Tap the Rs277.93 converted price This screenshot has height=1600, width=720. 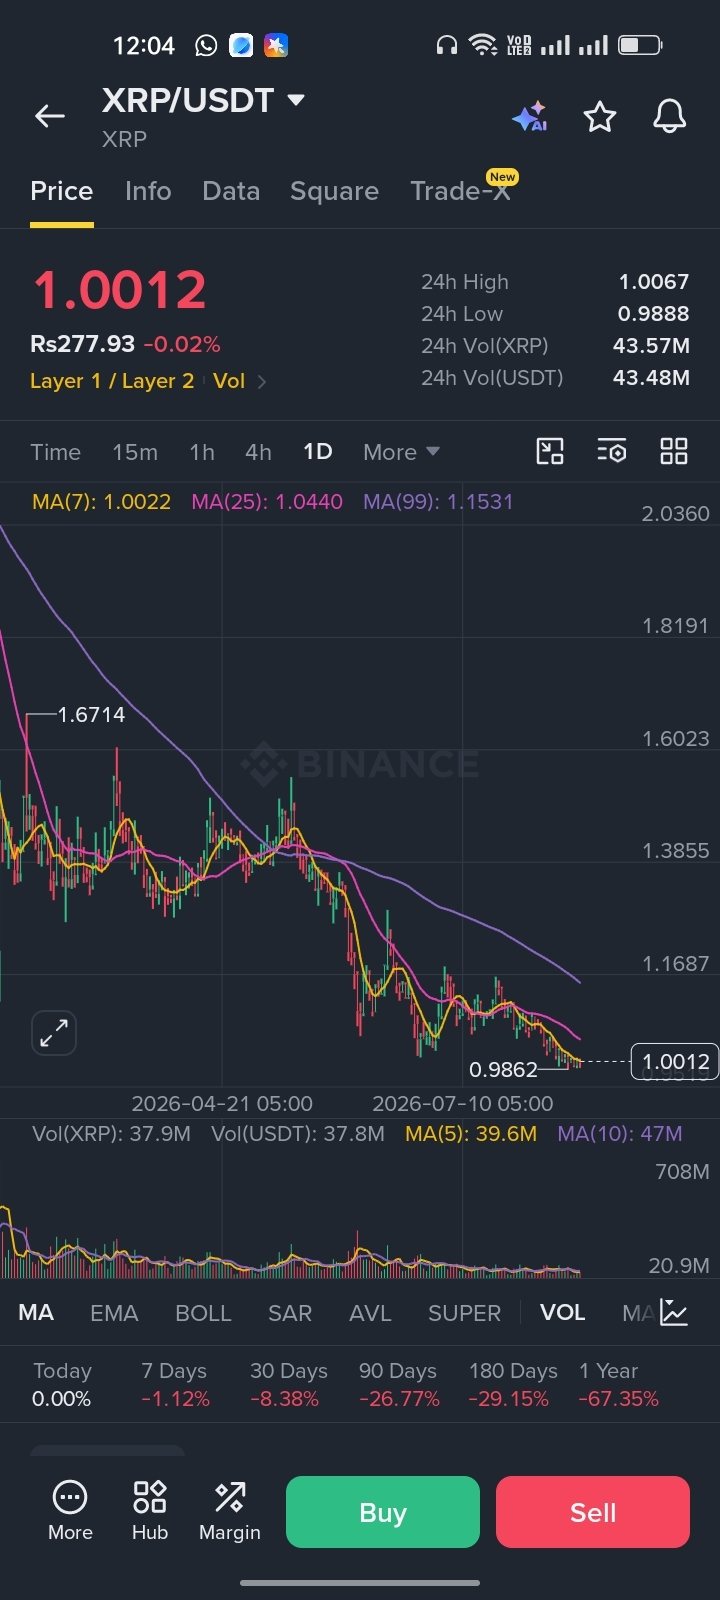[x=82, y=344]
